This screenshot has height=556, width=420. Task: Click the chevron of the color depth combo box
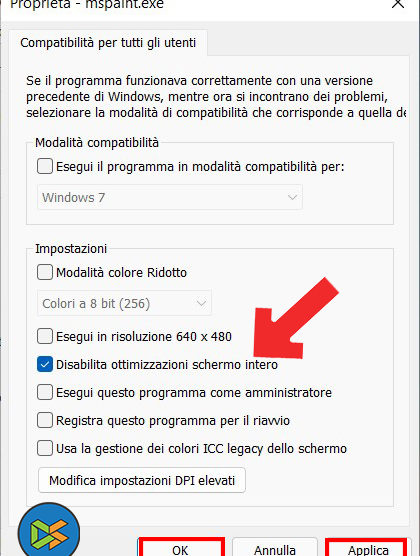click(x=201, y=303)
